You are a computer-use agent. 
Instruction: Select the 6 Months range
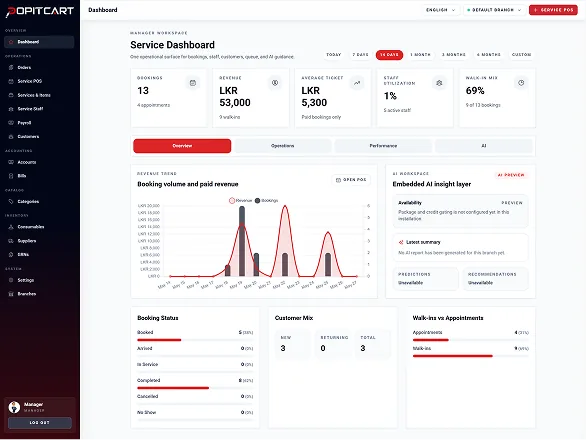tap(488, 55)
